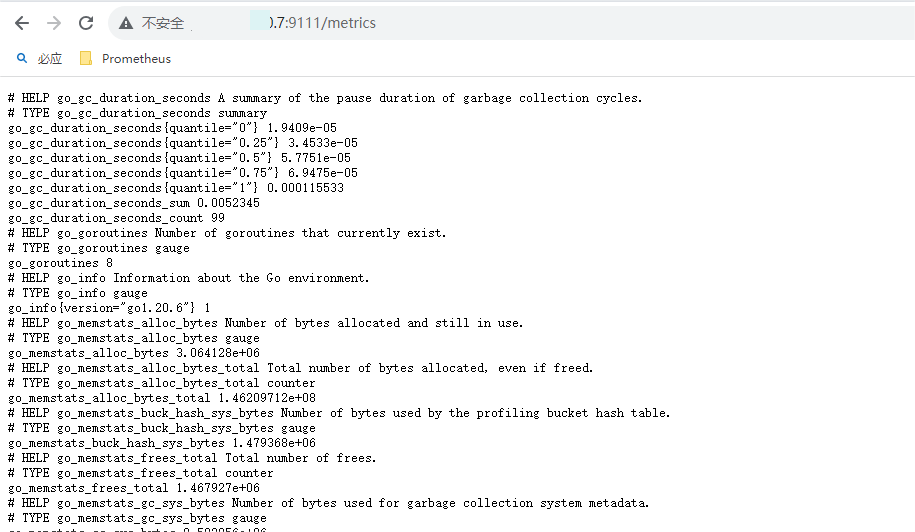Image resolution: width=915 pixels, height=532 pixels.
Task: Click the go_goroutines 8 metric line
Action: 60,263
